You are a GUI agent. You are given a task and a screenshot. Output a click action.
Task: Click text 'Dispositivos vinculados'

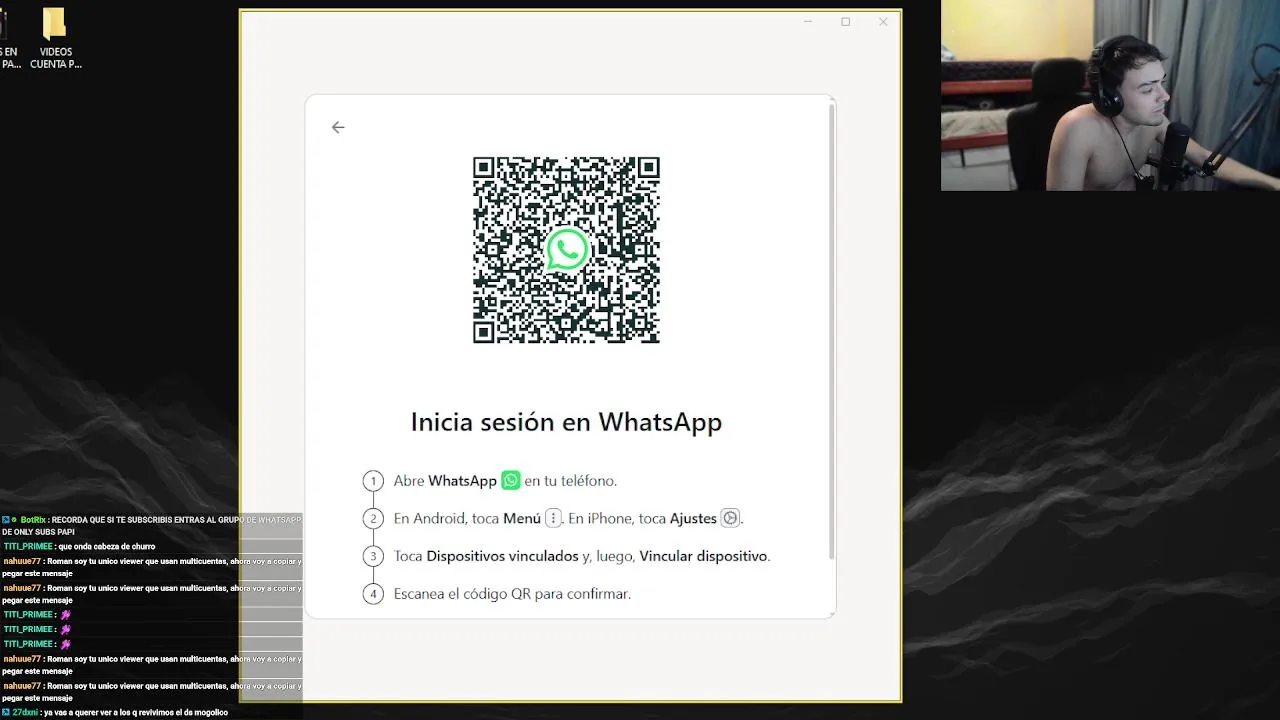click(502, 556)
